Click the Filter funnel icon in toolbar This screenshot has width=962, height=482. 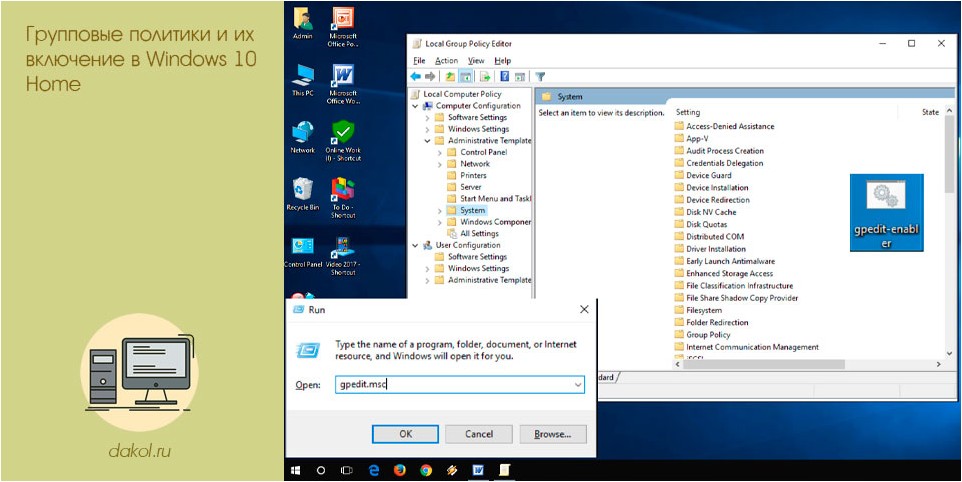(x=540, y=77)
